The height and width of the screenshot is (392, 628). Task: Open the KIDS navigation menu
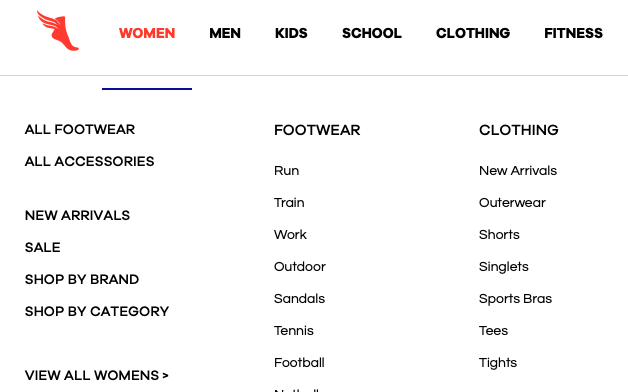[291, 33]
